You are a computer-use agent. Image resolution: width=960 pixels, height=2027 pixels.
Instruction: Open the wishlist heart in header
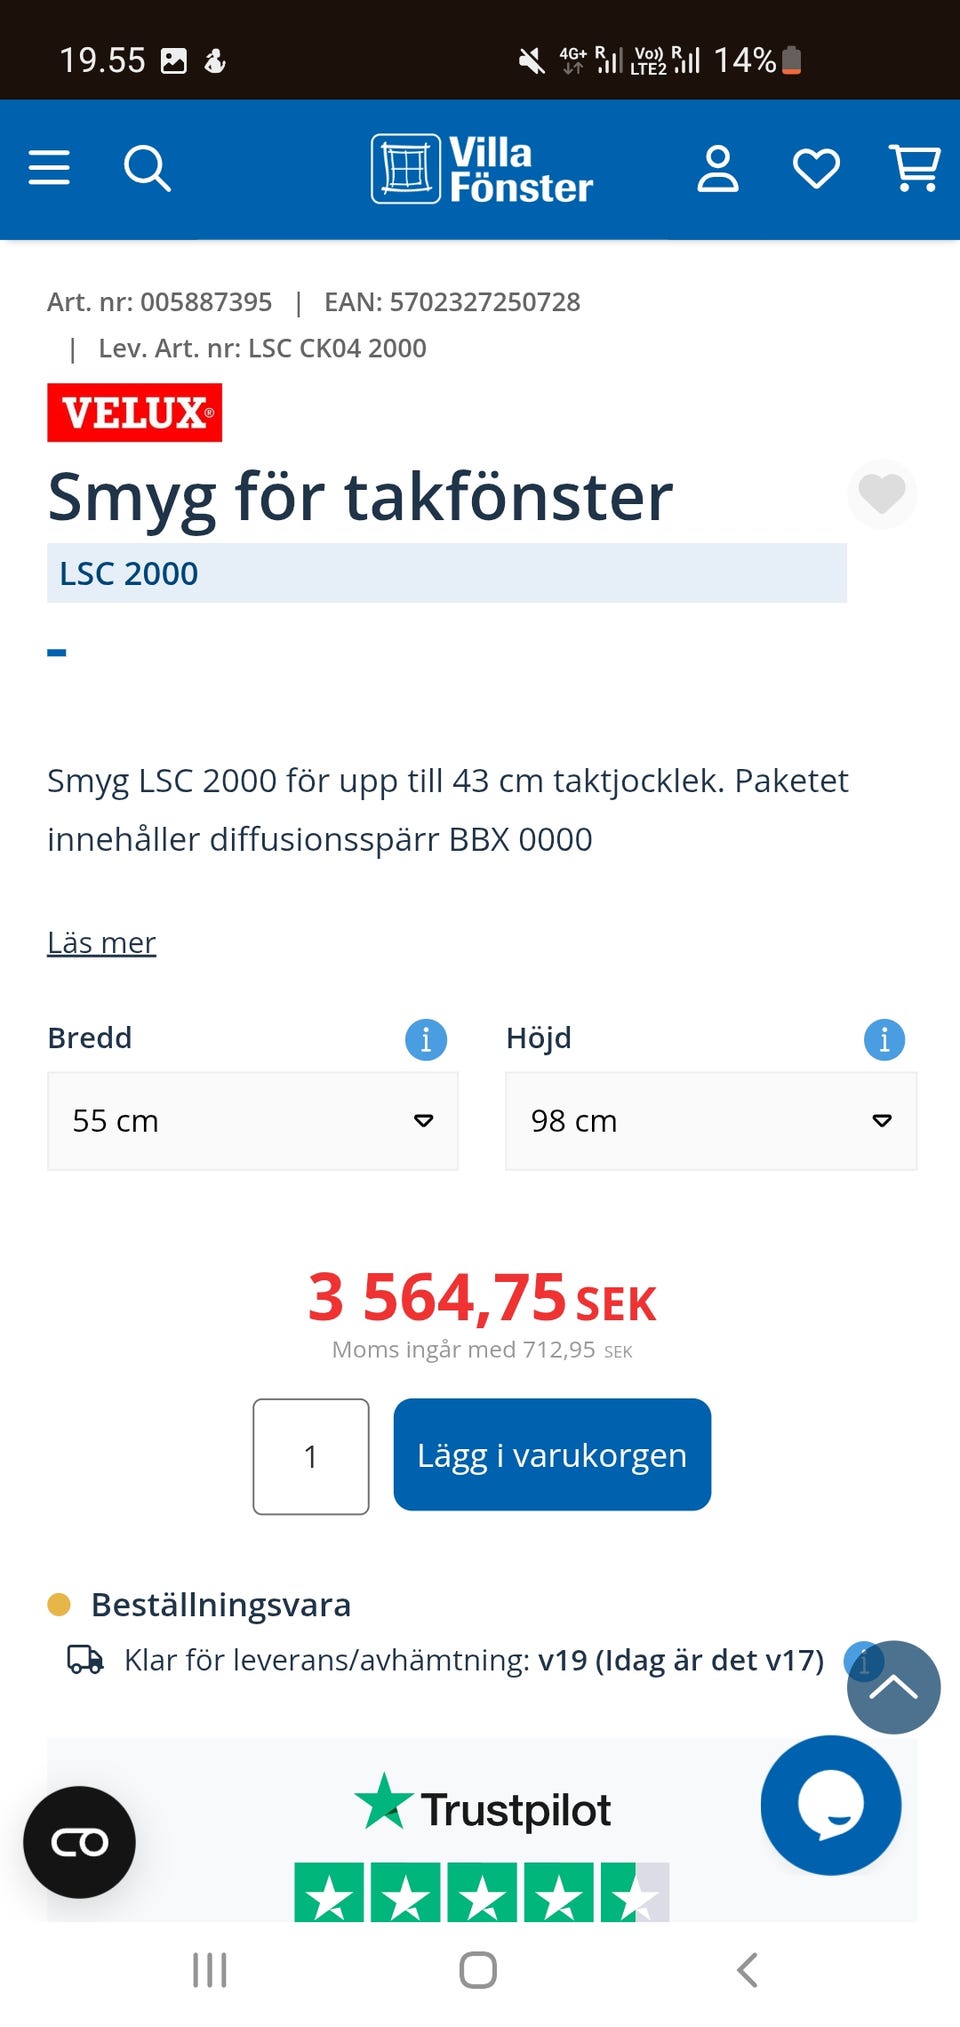pyautogui.click(x=816, y=168)
